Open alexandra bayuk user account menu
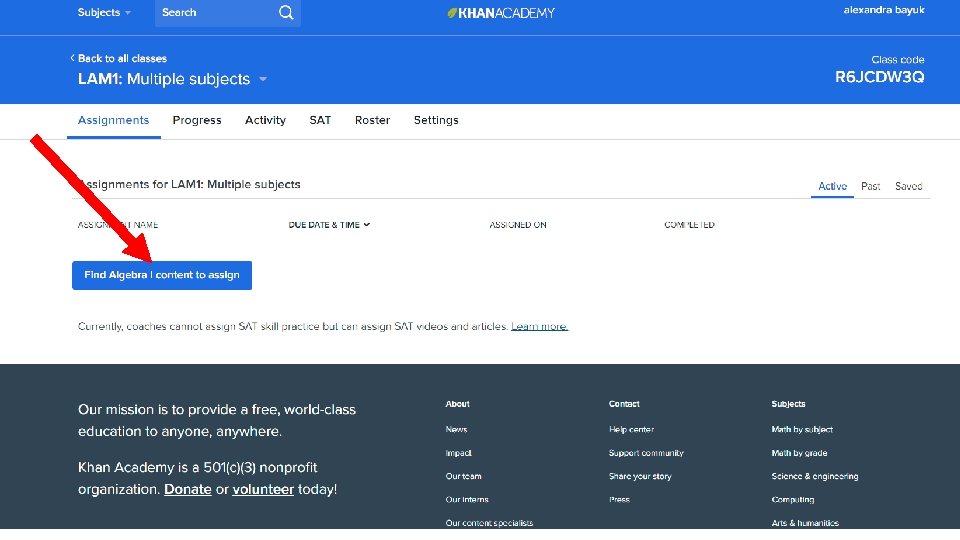Screen dimensions: 960x540 pos(883,10)
